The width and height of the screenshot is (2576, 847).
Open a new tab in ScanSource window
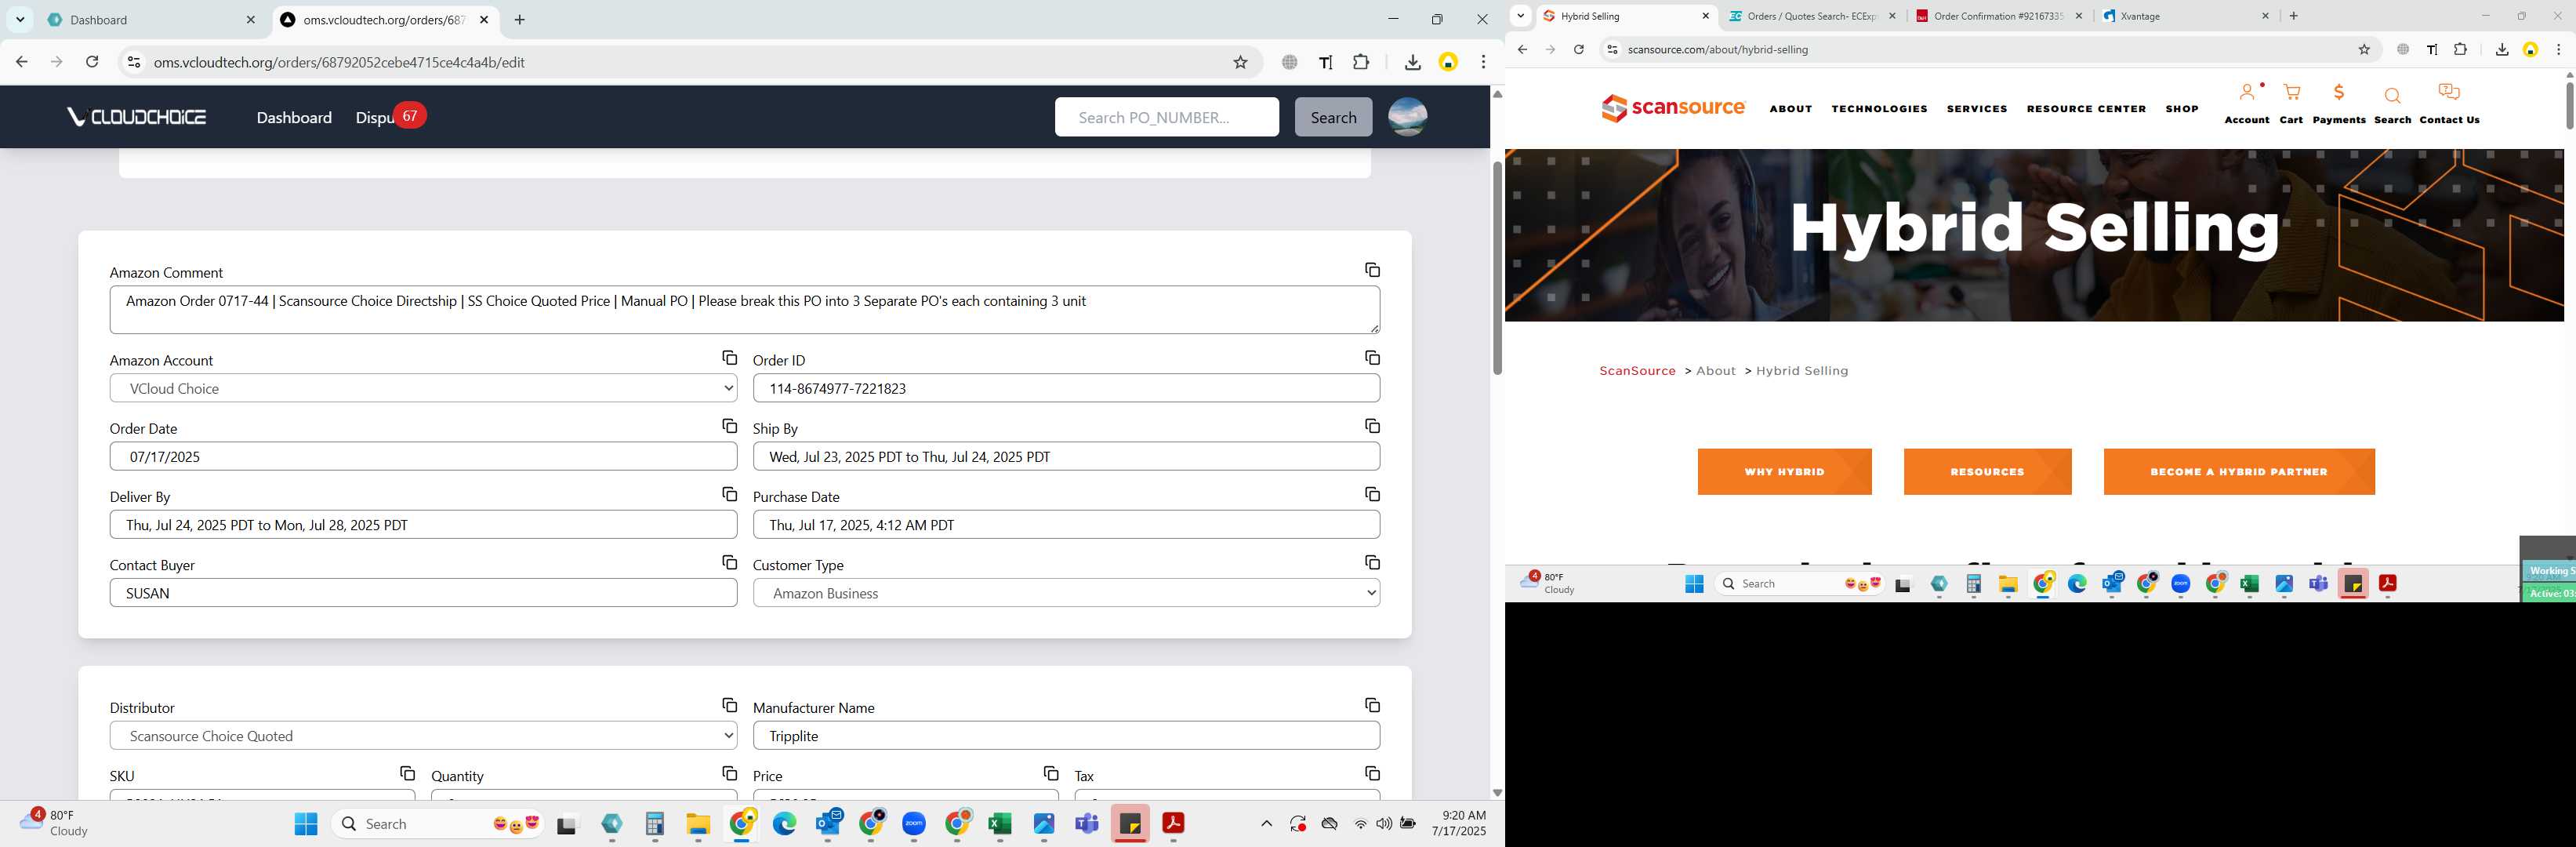click(x=2294, y=16)
